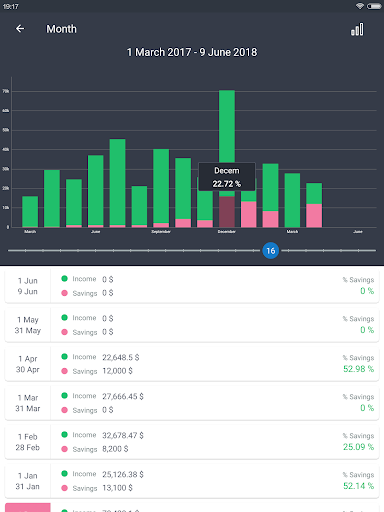
Task: Select the first green March 2017 bar
Action: (30, 212)
